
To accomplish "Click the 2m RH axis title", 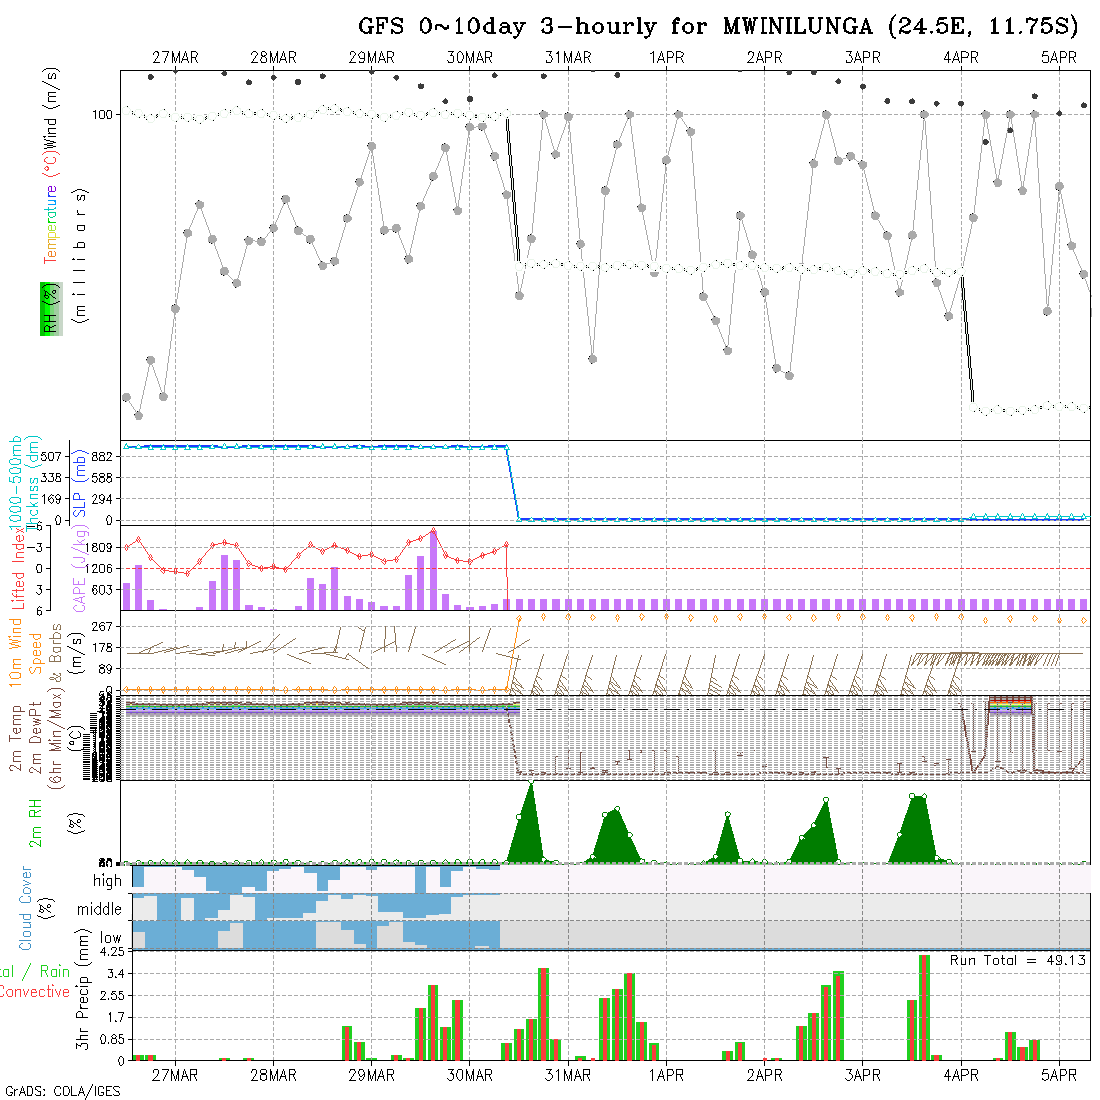I will [x=35, y=821].
